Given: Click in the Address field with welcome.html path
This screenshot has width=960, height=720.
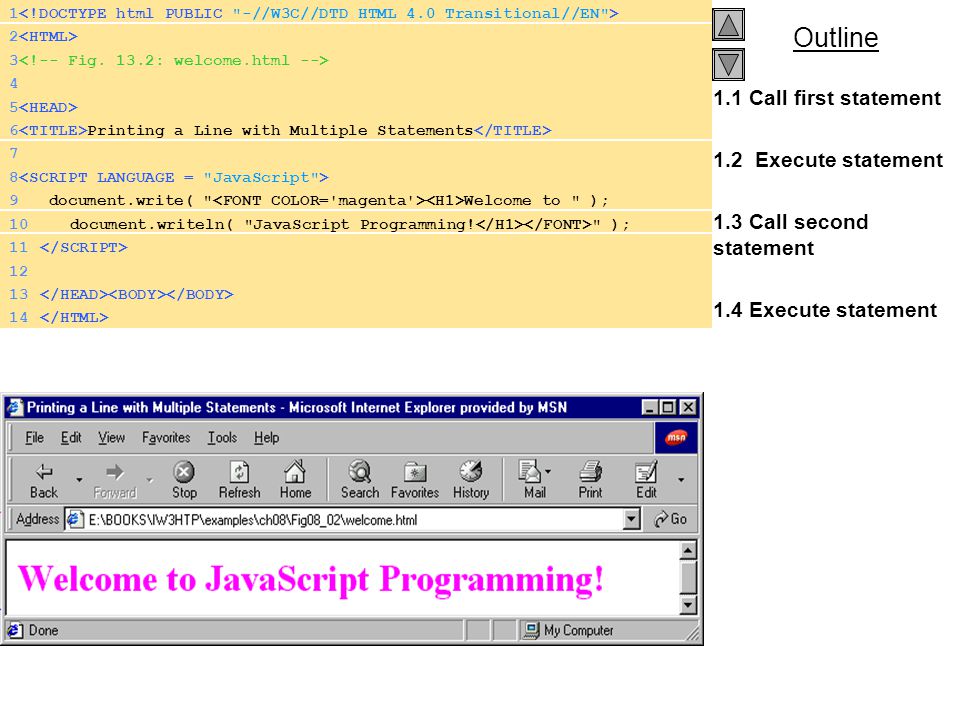Looking at the screenshot, I should click(x=353, y=520).
